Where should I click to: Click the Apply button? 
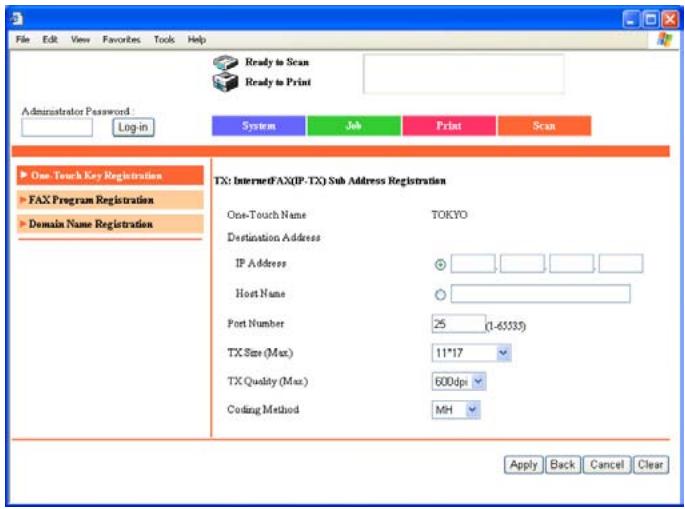[x=524, y=464]
